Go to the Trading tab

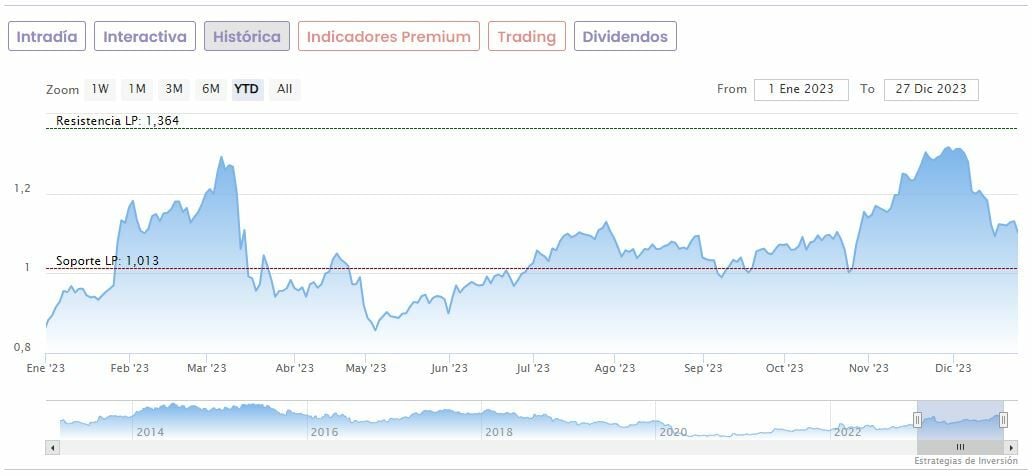tap(526, 37)
